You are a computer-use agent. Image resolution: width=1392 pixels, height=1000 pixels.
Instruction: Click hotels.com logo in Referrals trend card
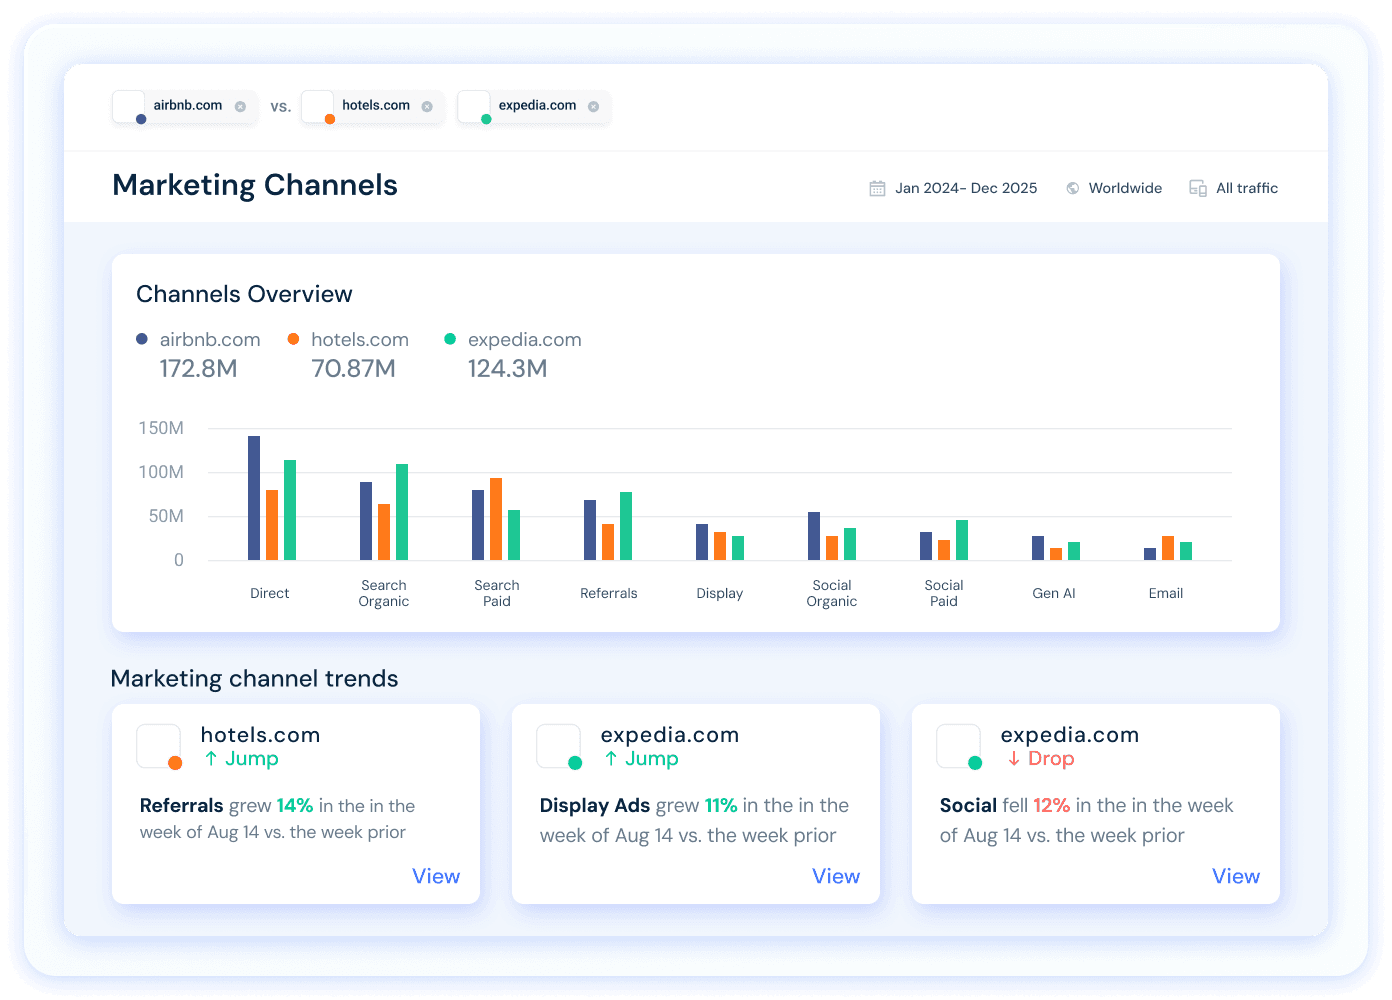159,747
